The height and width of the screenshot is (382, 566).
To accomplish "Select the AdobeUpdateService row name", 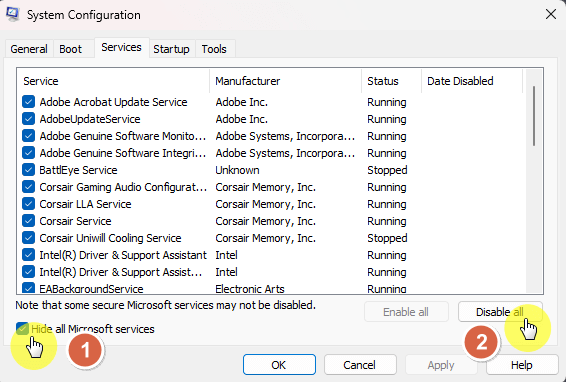I will [90, 119].
